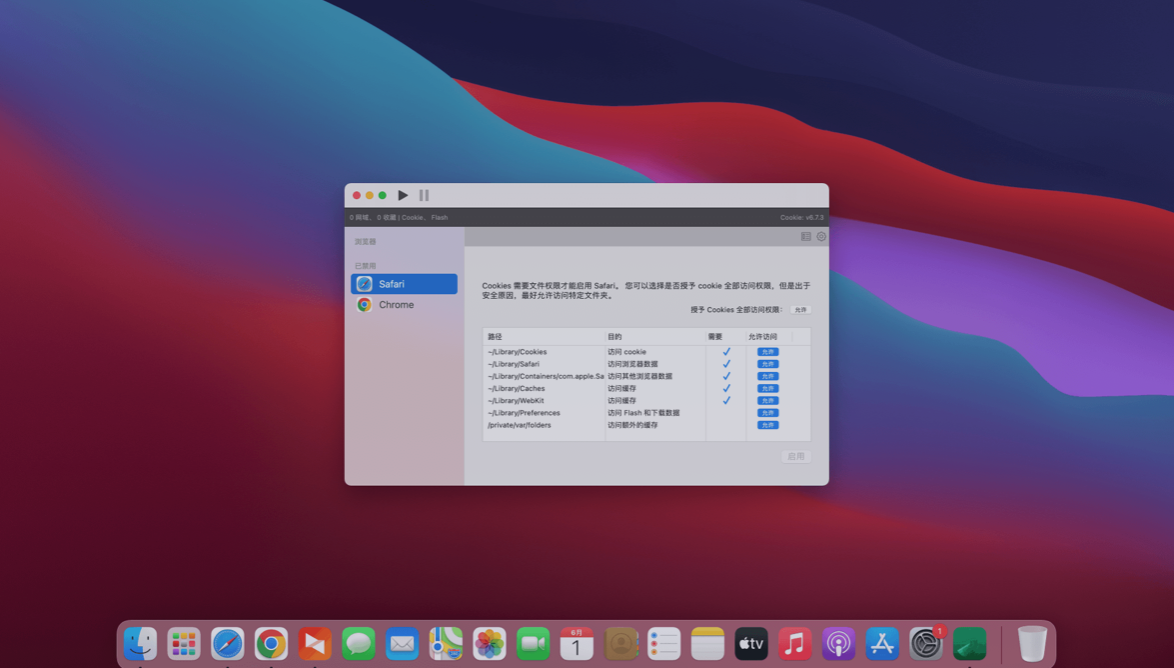Image resolution: width=1174 pixels, height=668 pixels.
Task: Select Safari in the browsers sidebar
Action: (403, 283)
